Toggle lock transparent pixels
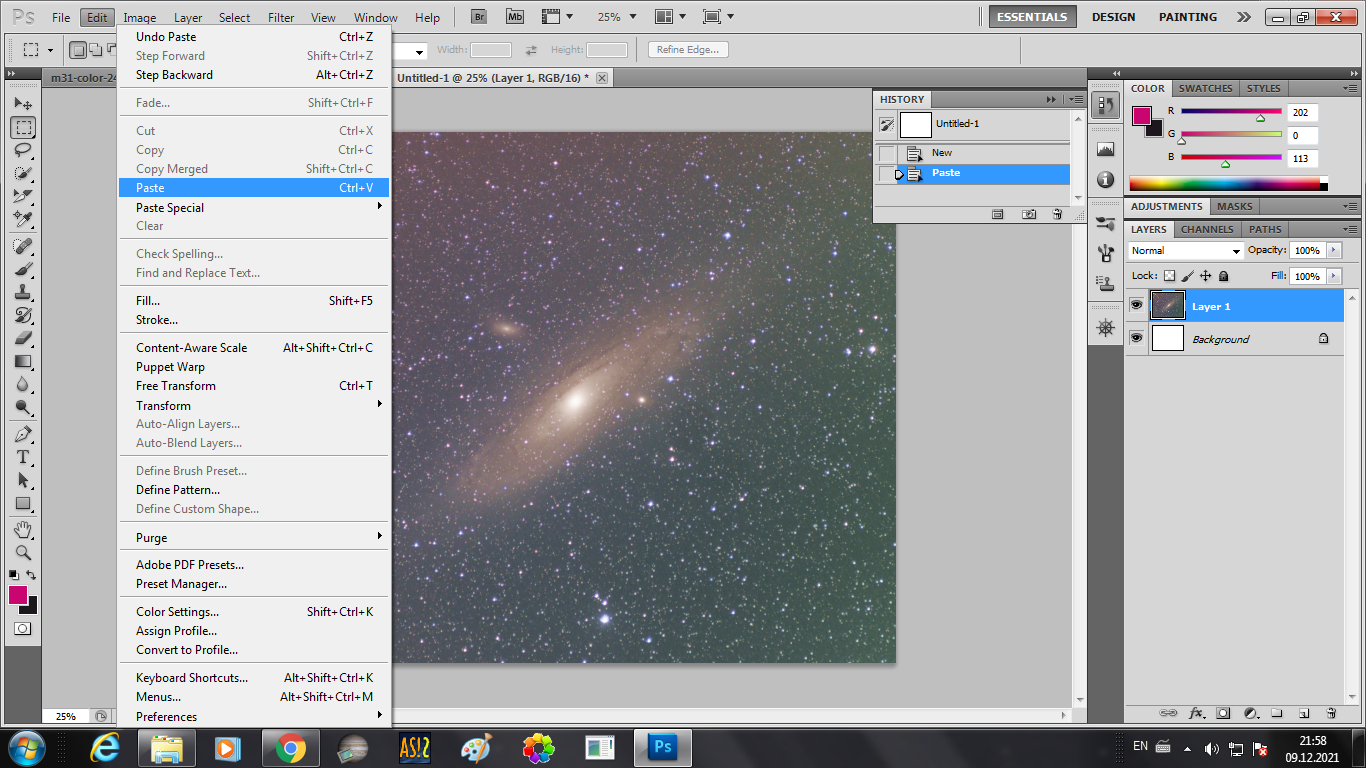This screenshot has width=1366, height=768. click(x=1169, y=276)
